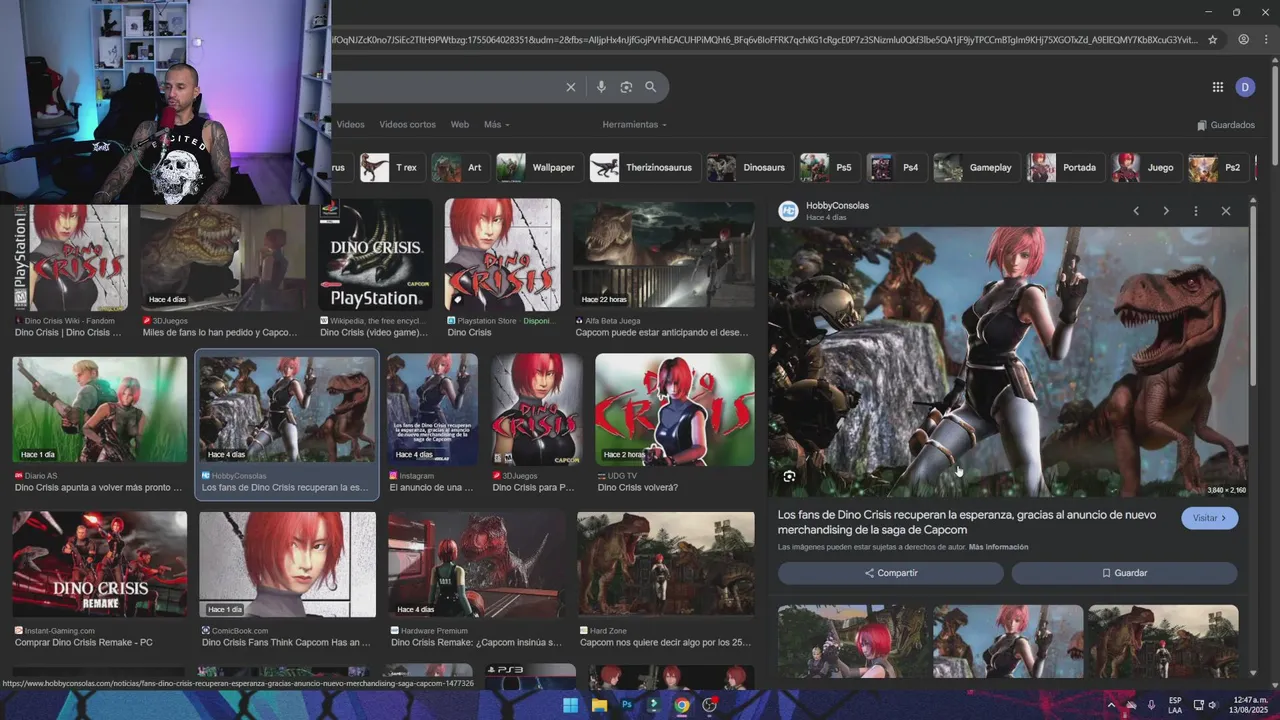
Task: Filter by Ps4 chip
Action: 896,167
